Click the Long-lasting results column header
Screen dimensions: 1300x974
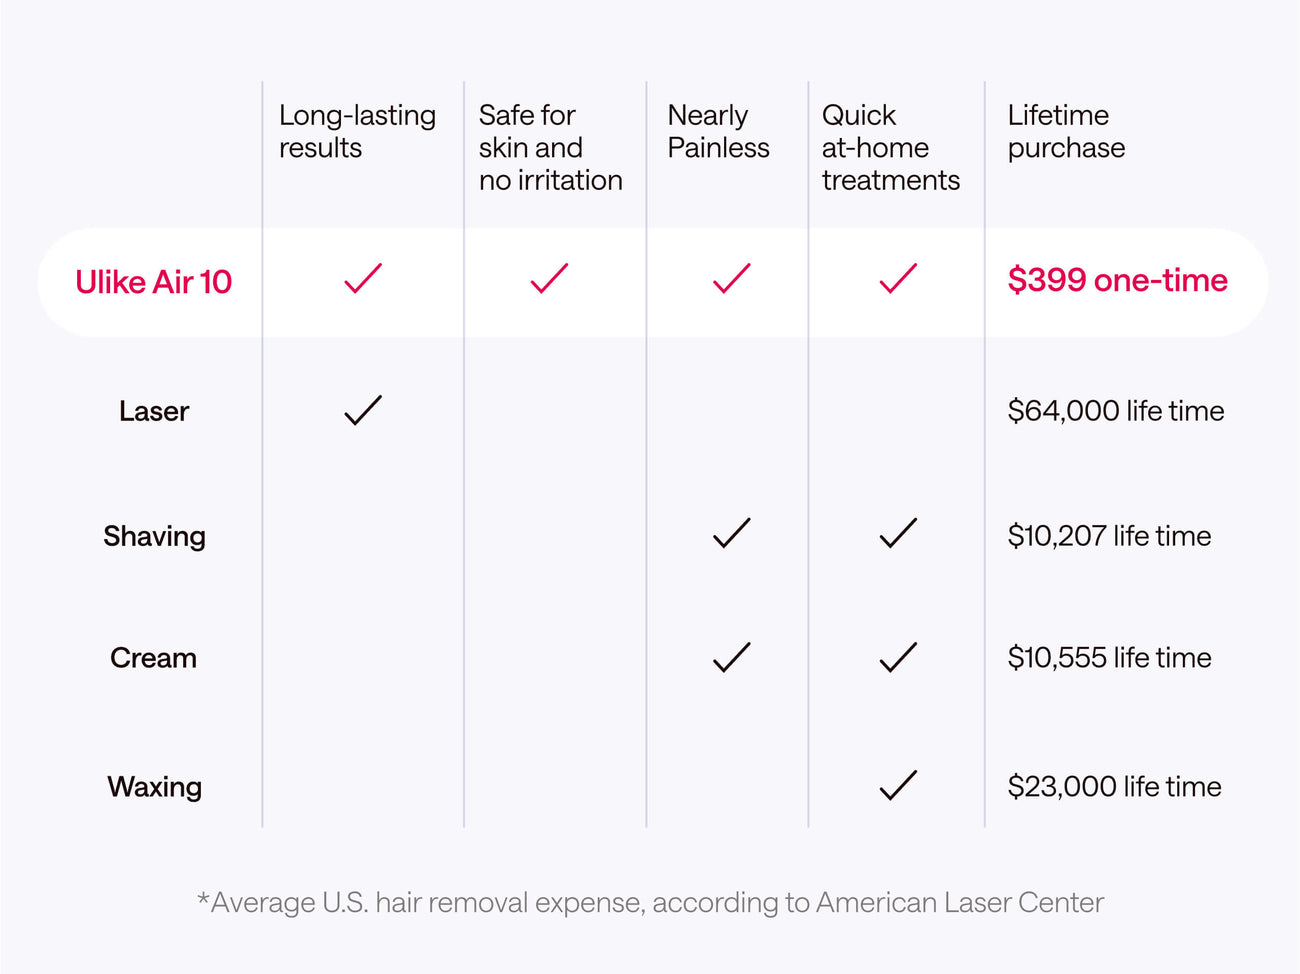[357, 131]
